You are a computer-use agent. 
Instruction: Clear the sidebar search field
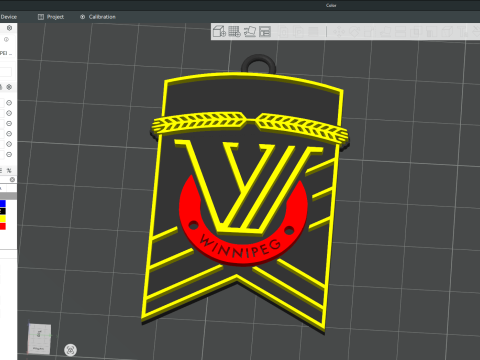tap(12, 180)
